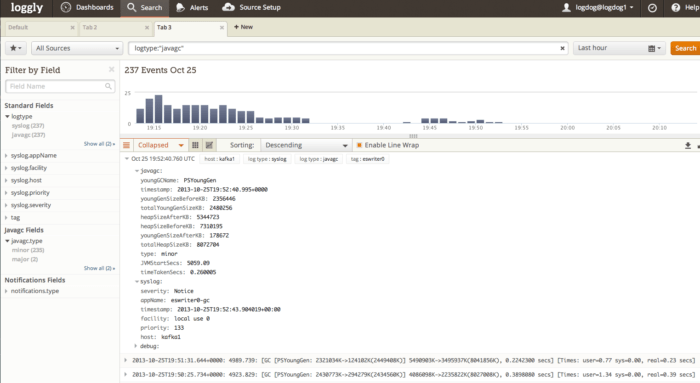Click the host: kafka1 tag

pyautogui.click(x=219, y=159)
